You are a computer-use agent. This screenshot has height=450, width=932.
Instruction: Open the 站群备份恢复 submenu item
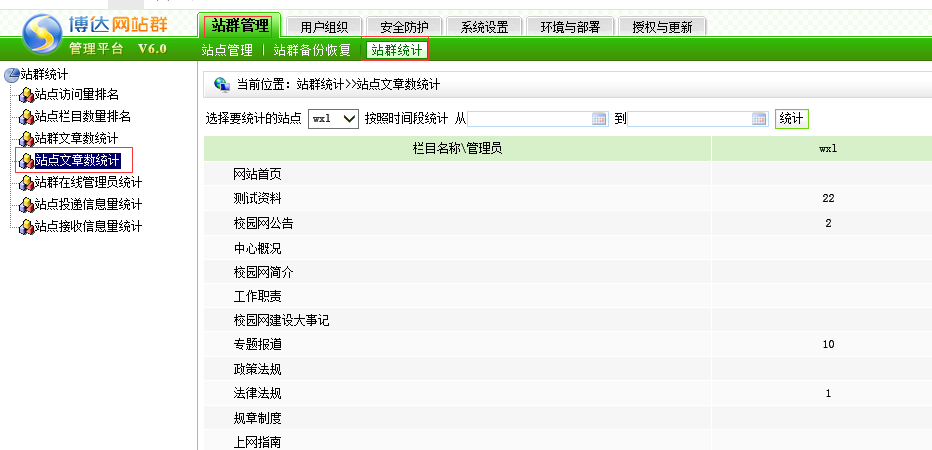pos(312,49)
